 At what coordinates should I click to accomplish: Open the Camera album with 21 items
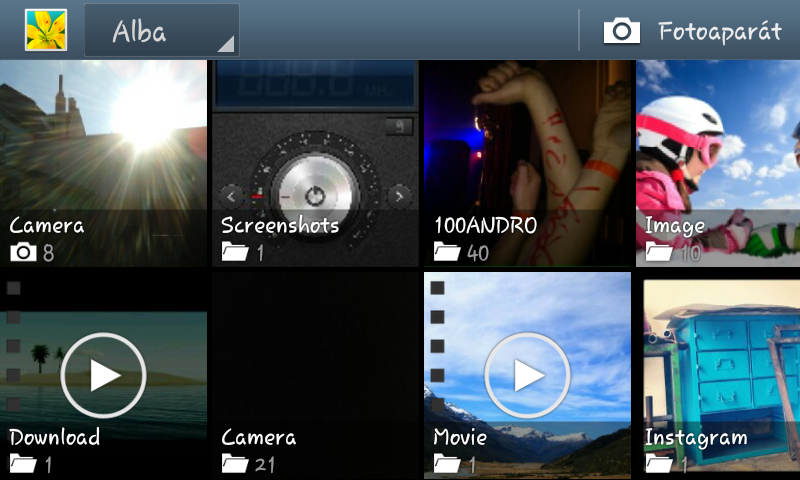coord(314,375)
